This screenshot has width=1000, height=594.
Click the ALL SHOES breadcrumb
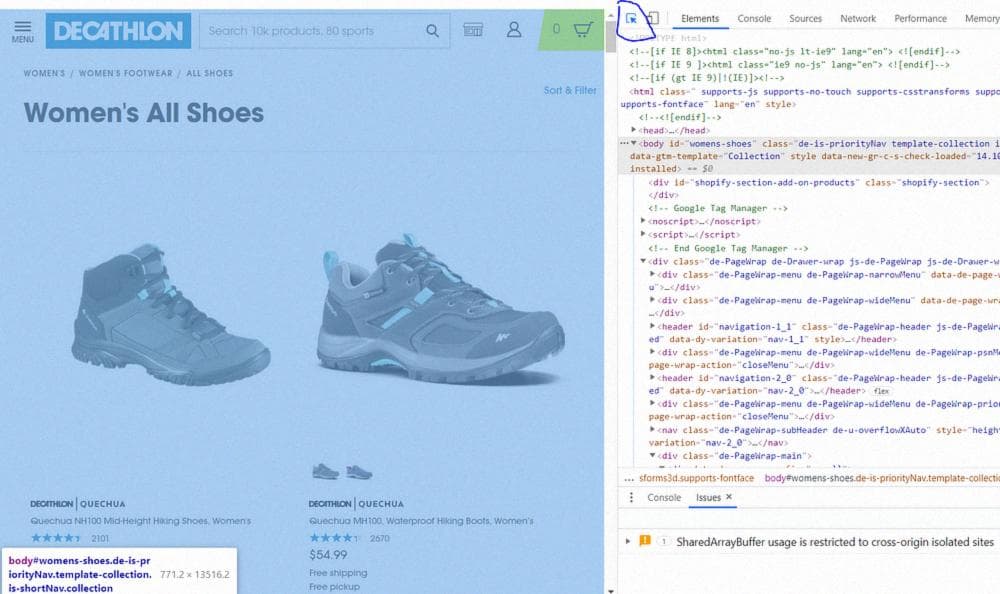click(x=210, y=73)
